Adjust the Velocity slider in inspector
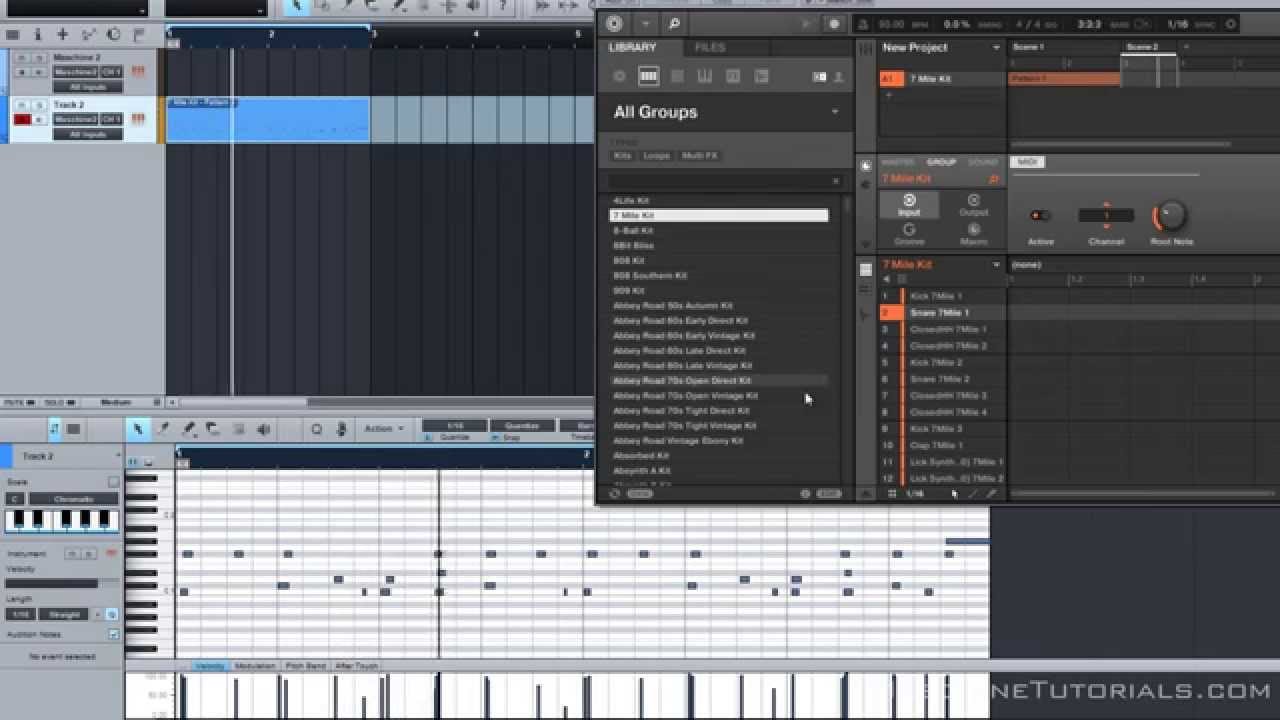 pos(64,583)
